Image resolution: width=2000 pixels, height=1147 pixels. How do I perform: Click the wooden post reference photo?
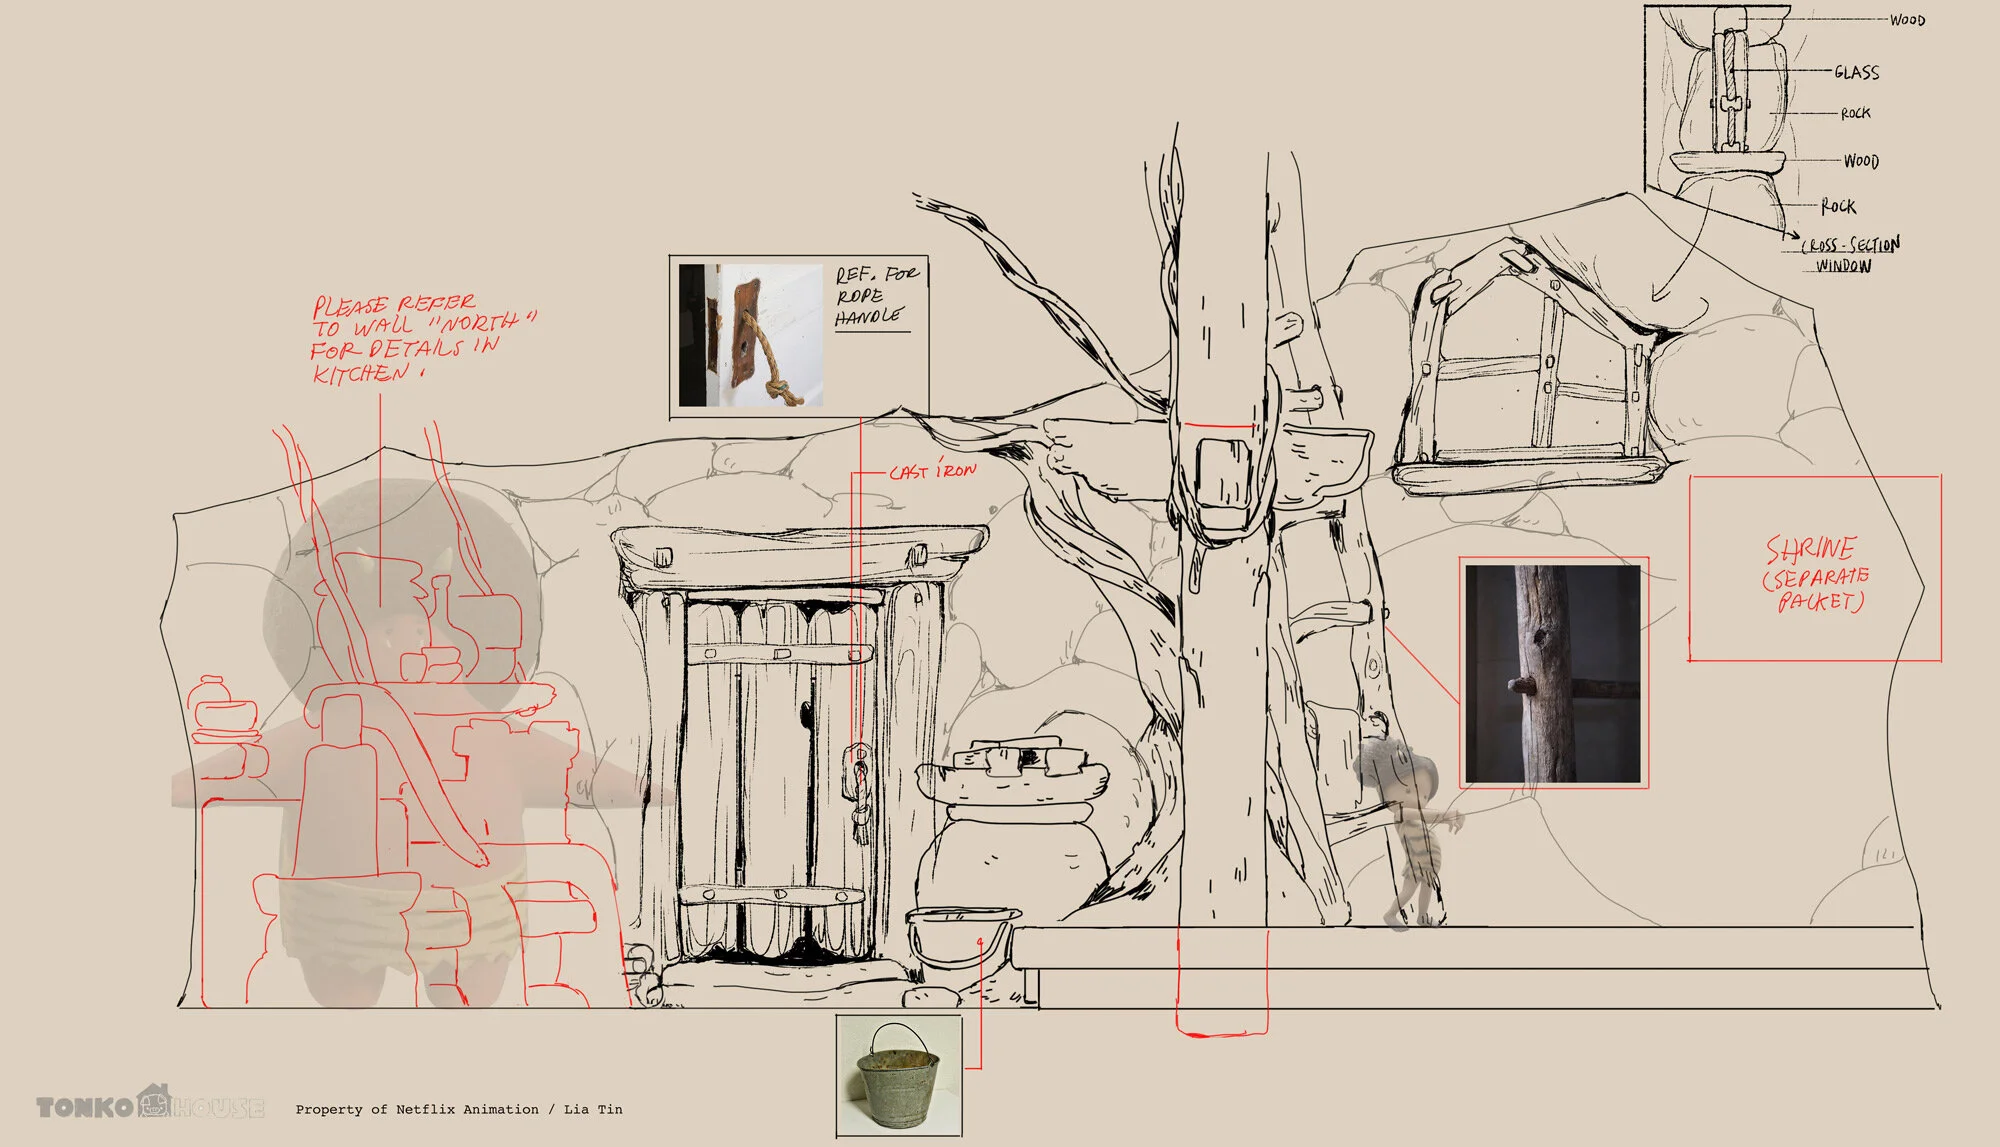1552,674
